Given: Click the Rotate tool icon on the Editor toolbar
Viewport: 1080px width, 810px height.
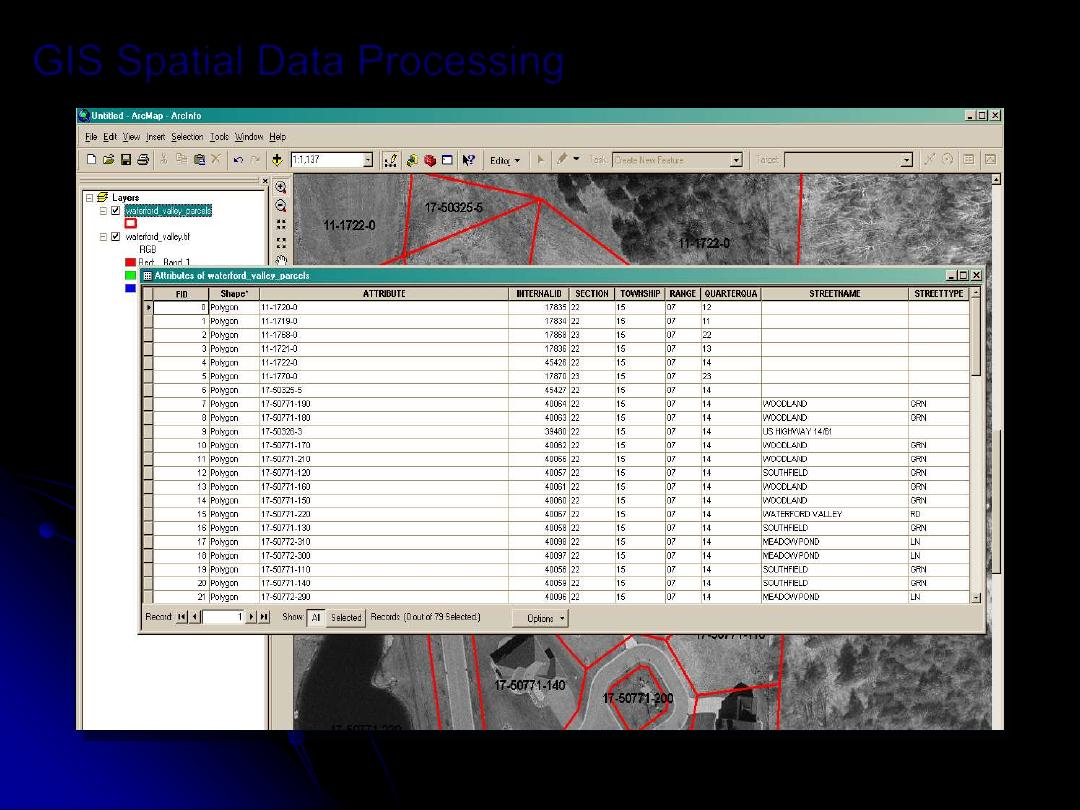Looking at the screenshot, I should [948, 160].
